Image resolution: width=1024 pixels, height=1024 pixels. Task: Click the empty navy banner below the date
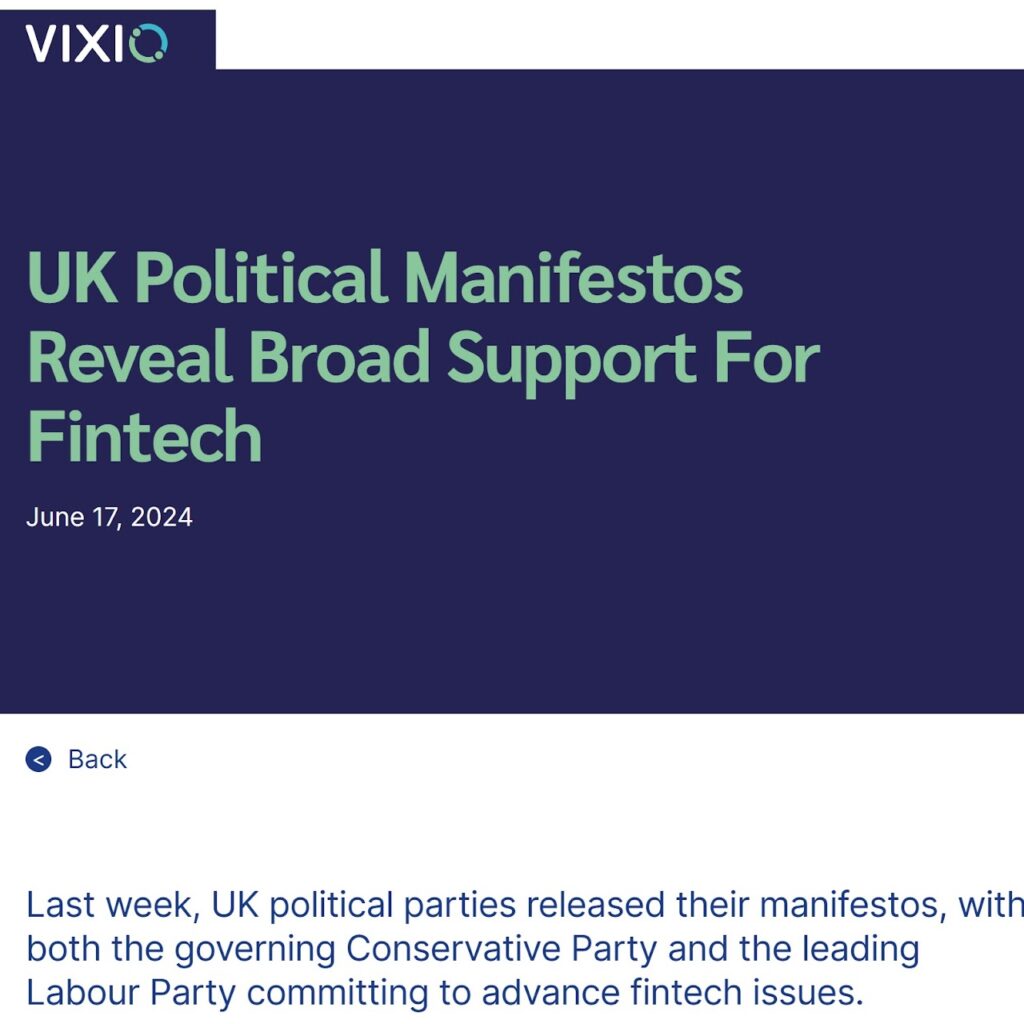512,620
